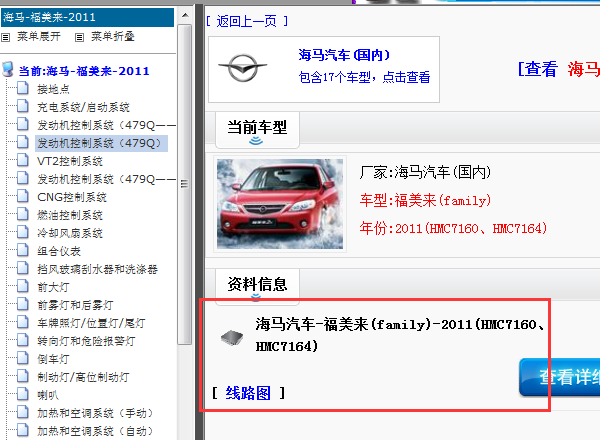Open the 制动灯/高位制动灯 tree item

[x=83, y=377]
